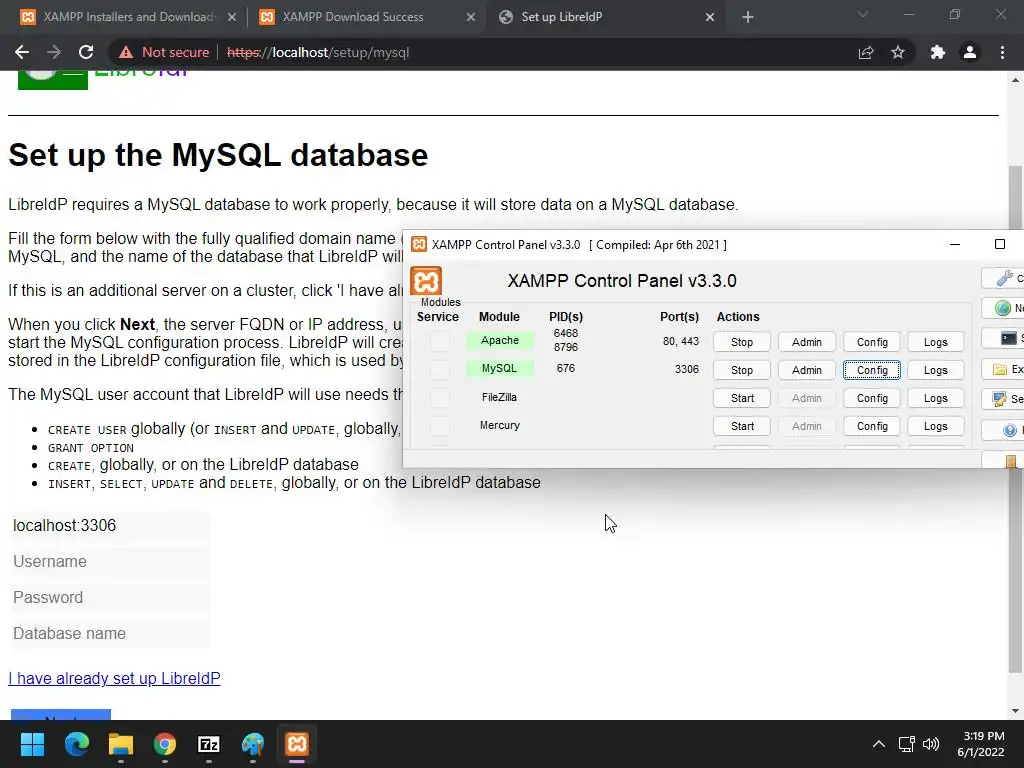Launch Microsoft Edge from the taskbar
This screenshot has height=768, width=1024.
[76, 744]
